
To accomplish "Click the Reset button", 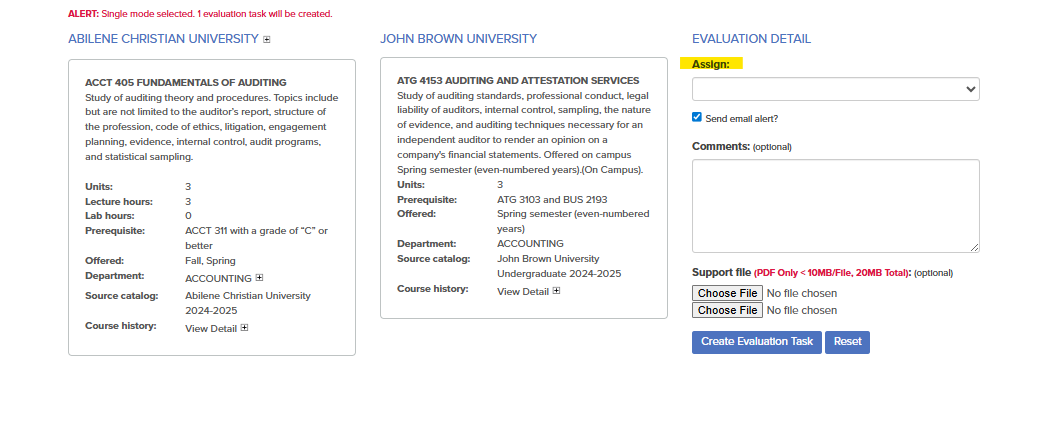I will (x=847, y=342).
